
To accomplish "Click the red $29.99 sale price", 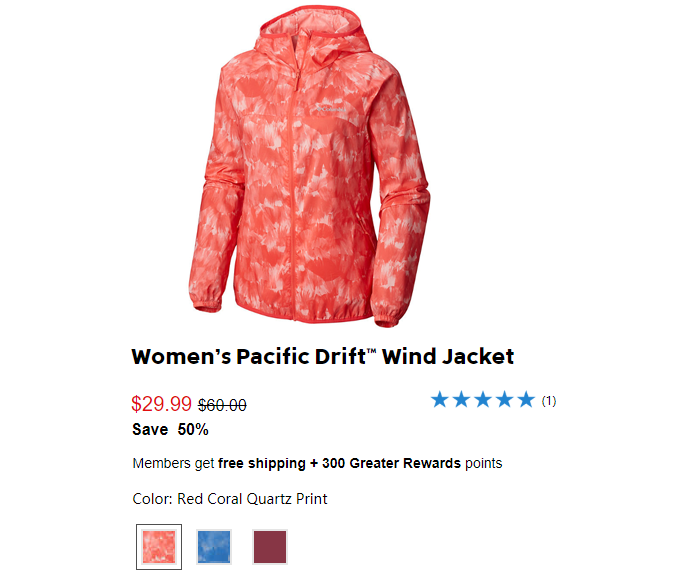I will (161, 404).
